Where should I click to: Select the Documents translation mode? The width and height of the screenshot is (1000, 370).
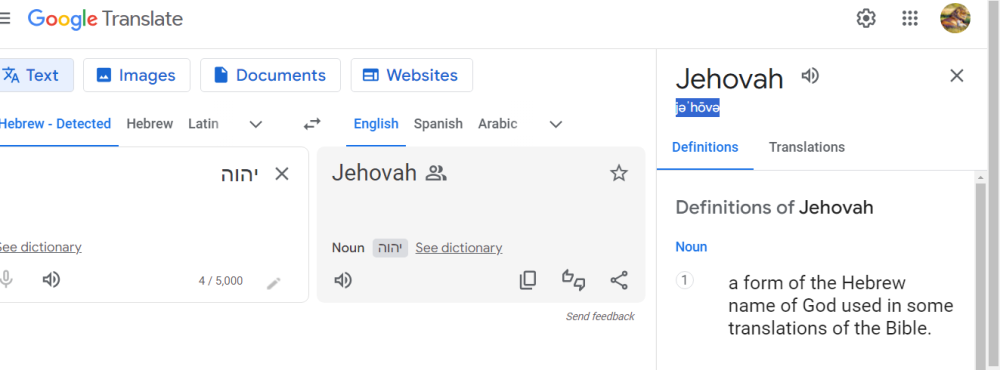270,75
